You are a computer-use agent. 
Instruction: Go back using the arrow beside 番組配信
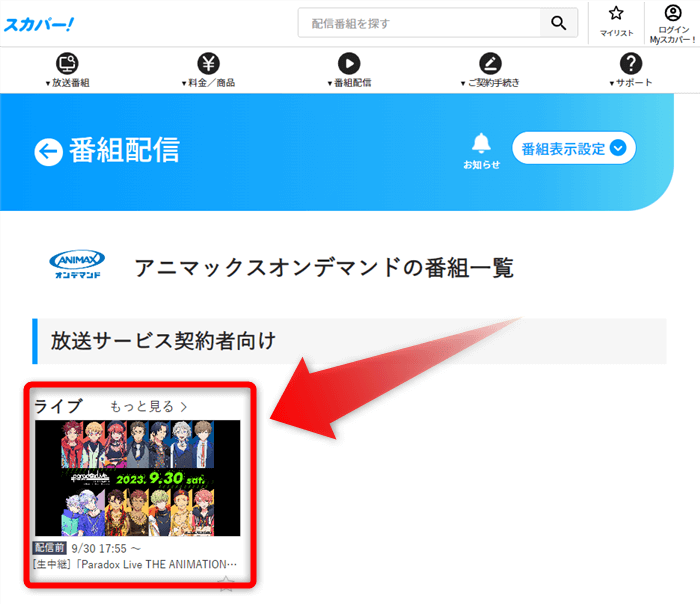click(x=48, y=152)
